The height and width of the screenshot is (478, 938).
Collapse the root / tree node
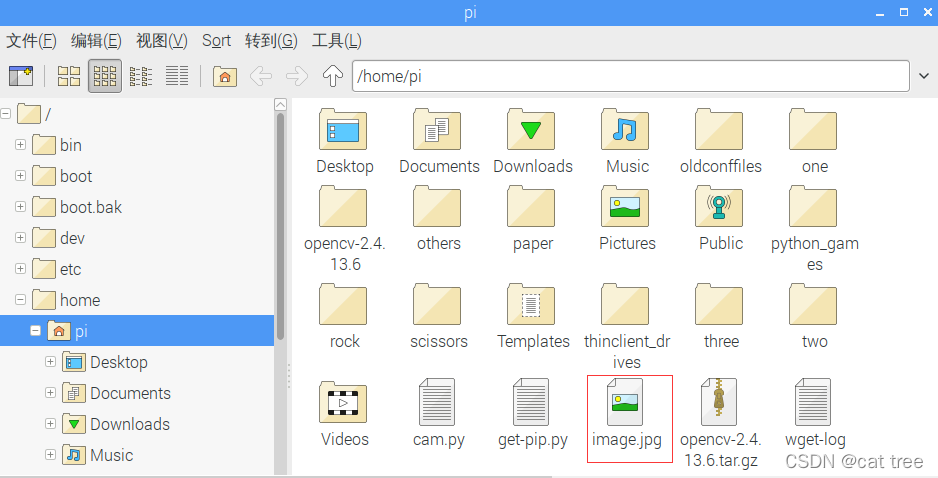click(6, 113)
